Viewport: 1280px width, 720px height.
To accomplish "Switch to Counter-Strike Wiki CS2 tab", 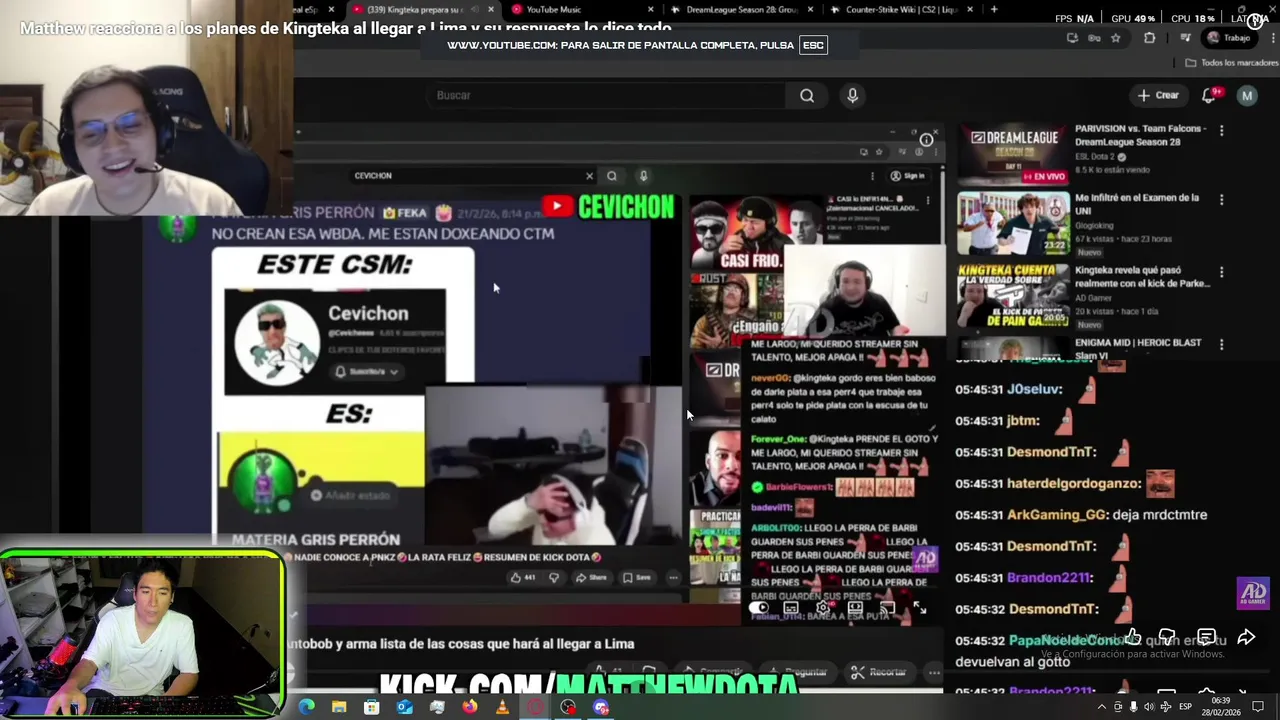I will pyautogui.click(x=901, y=9).
